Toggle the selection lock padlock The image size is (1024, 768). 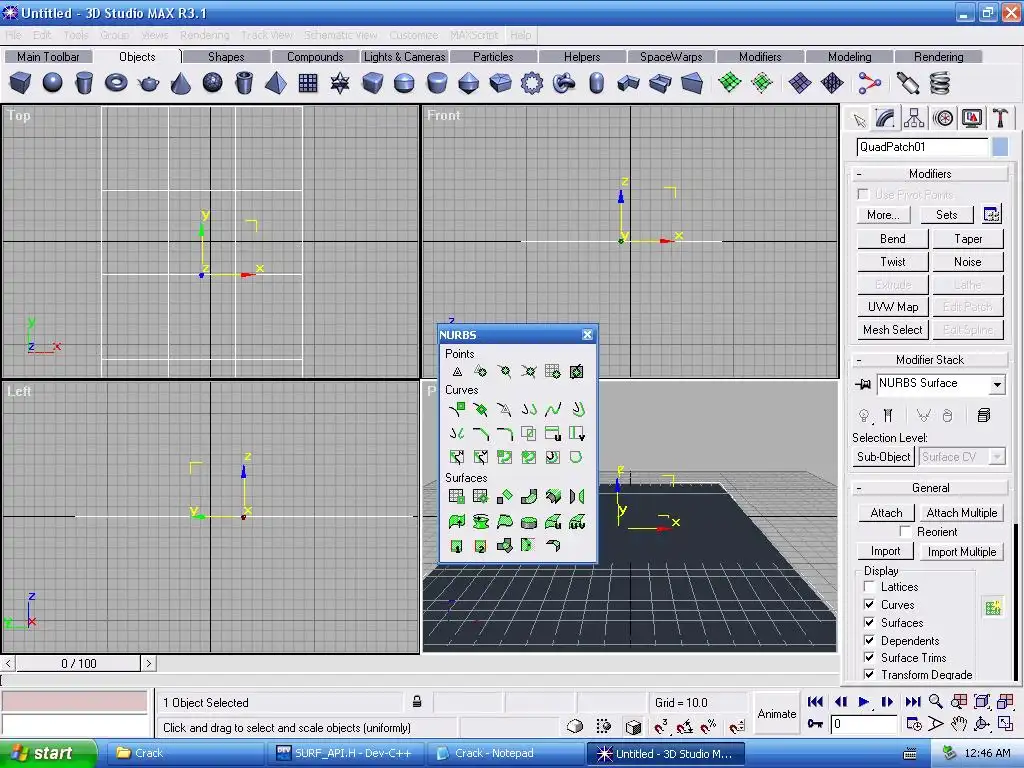pyautogui.click(x=417, y=702)
